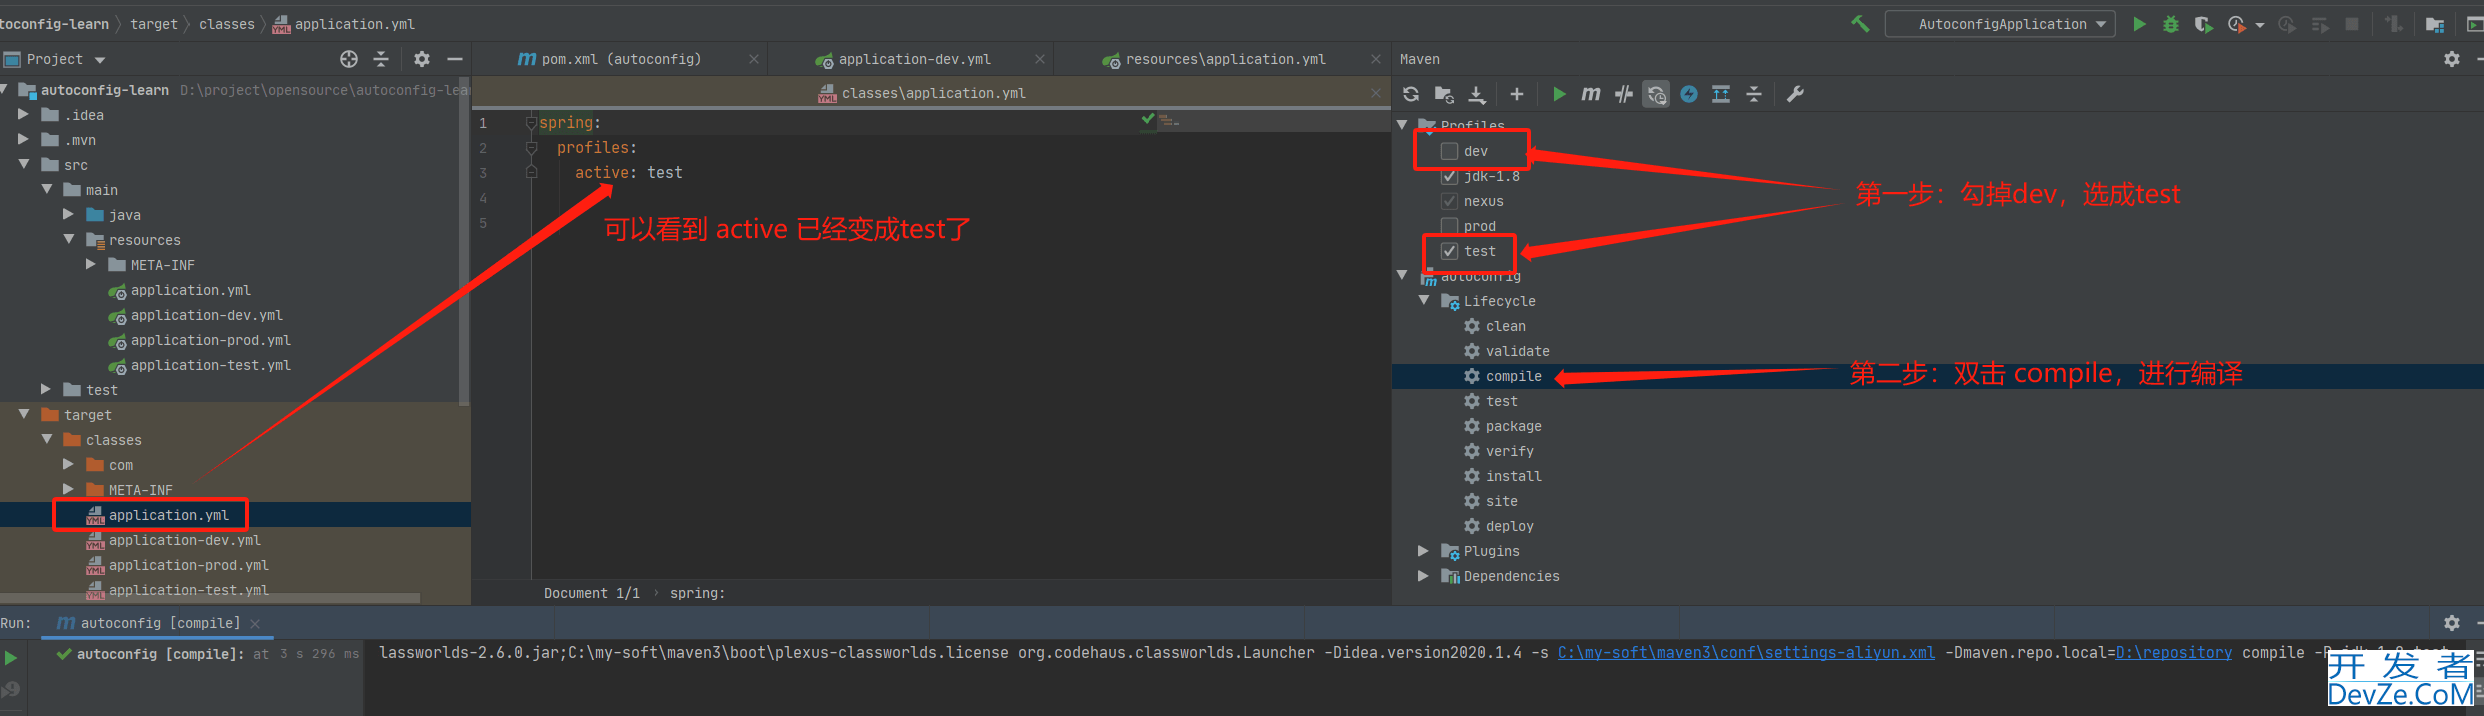
Task: Expand the java folder under main
Action: [x=68, y=215]
